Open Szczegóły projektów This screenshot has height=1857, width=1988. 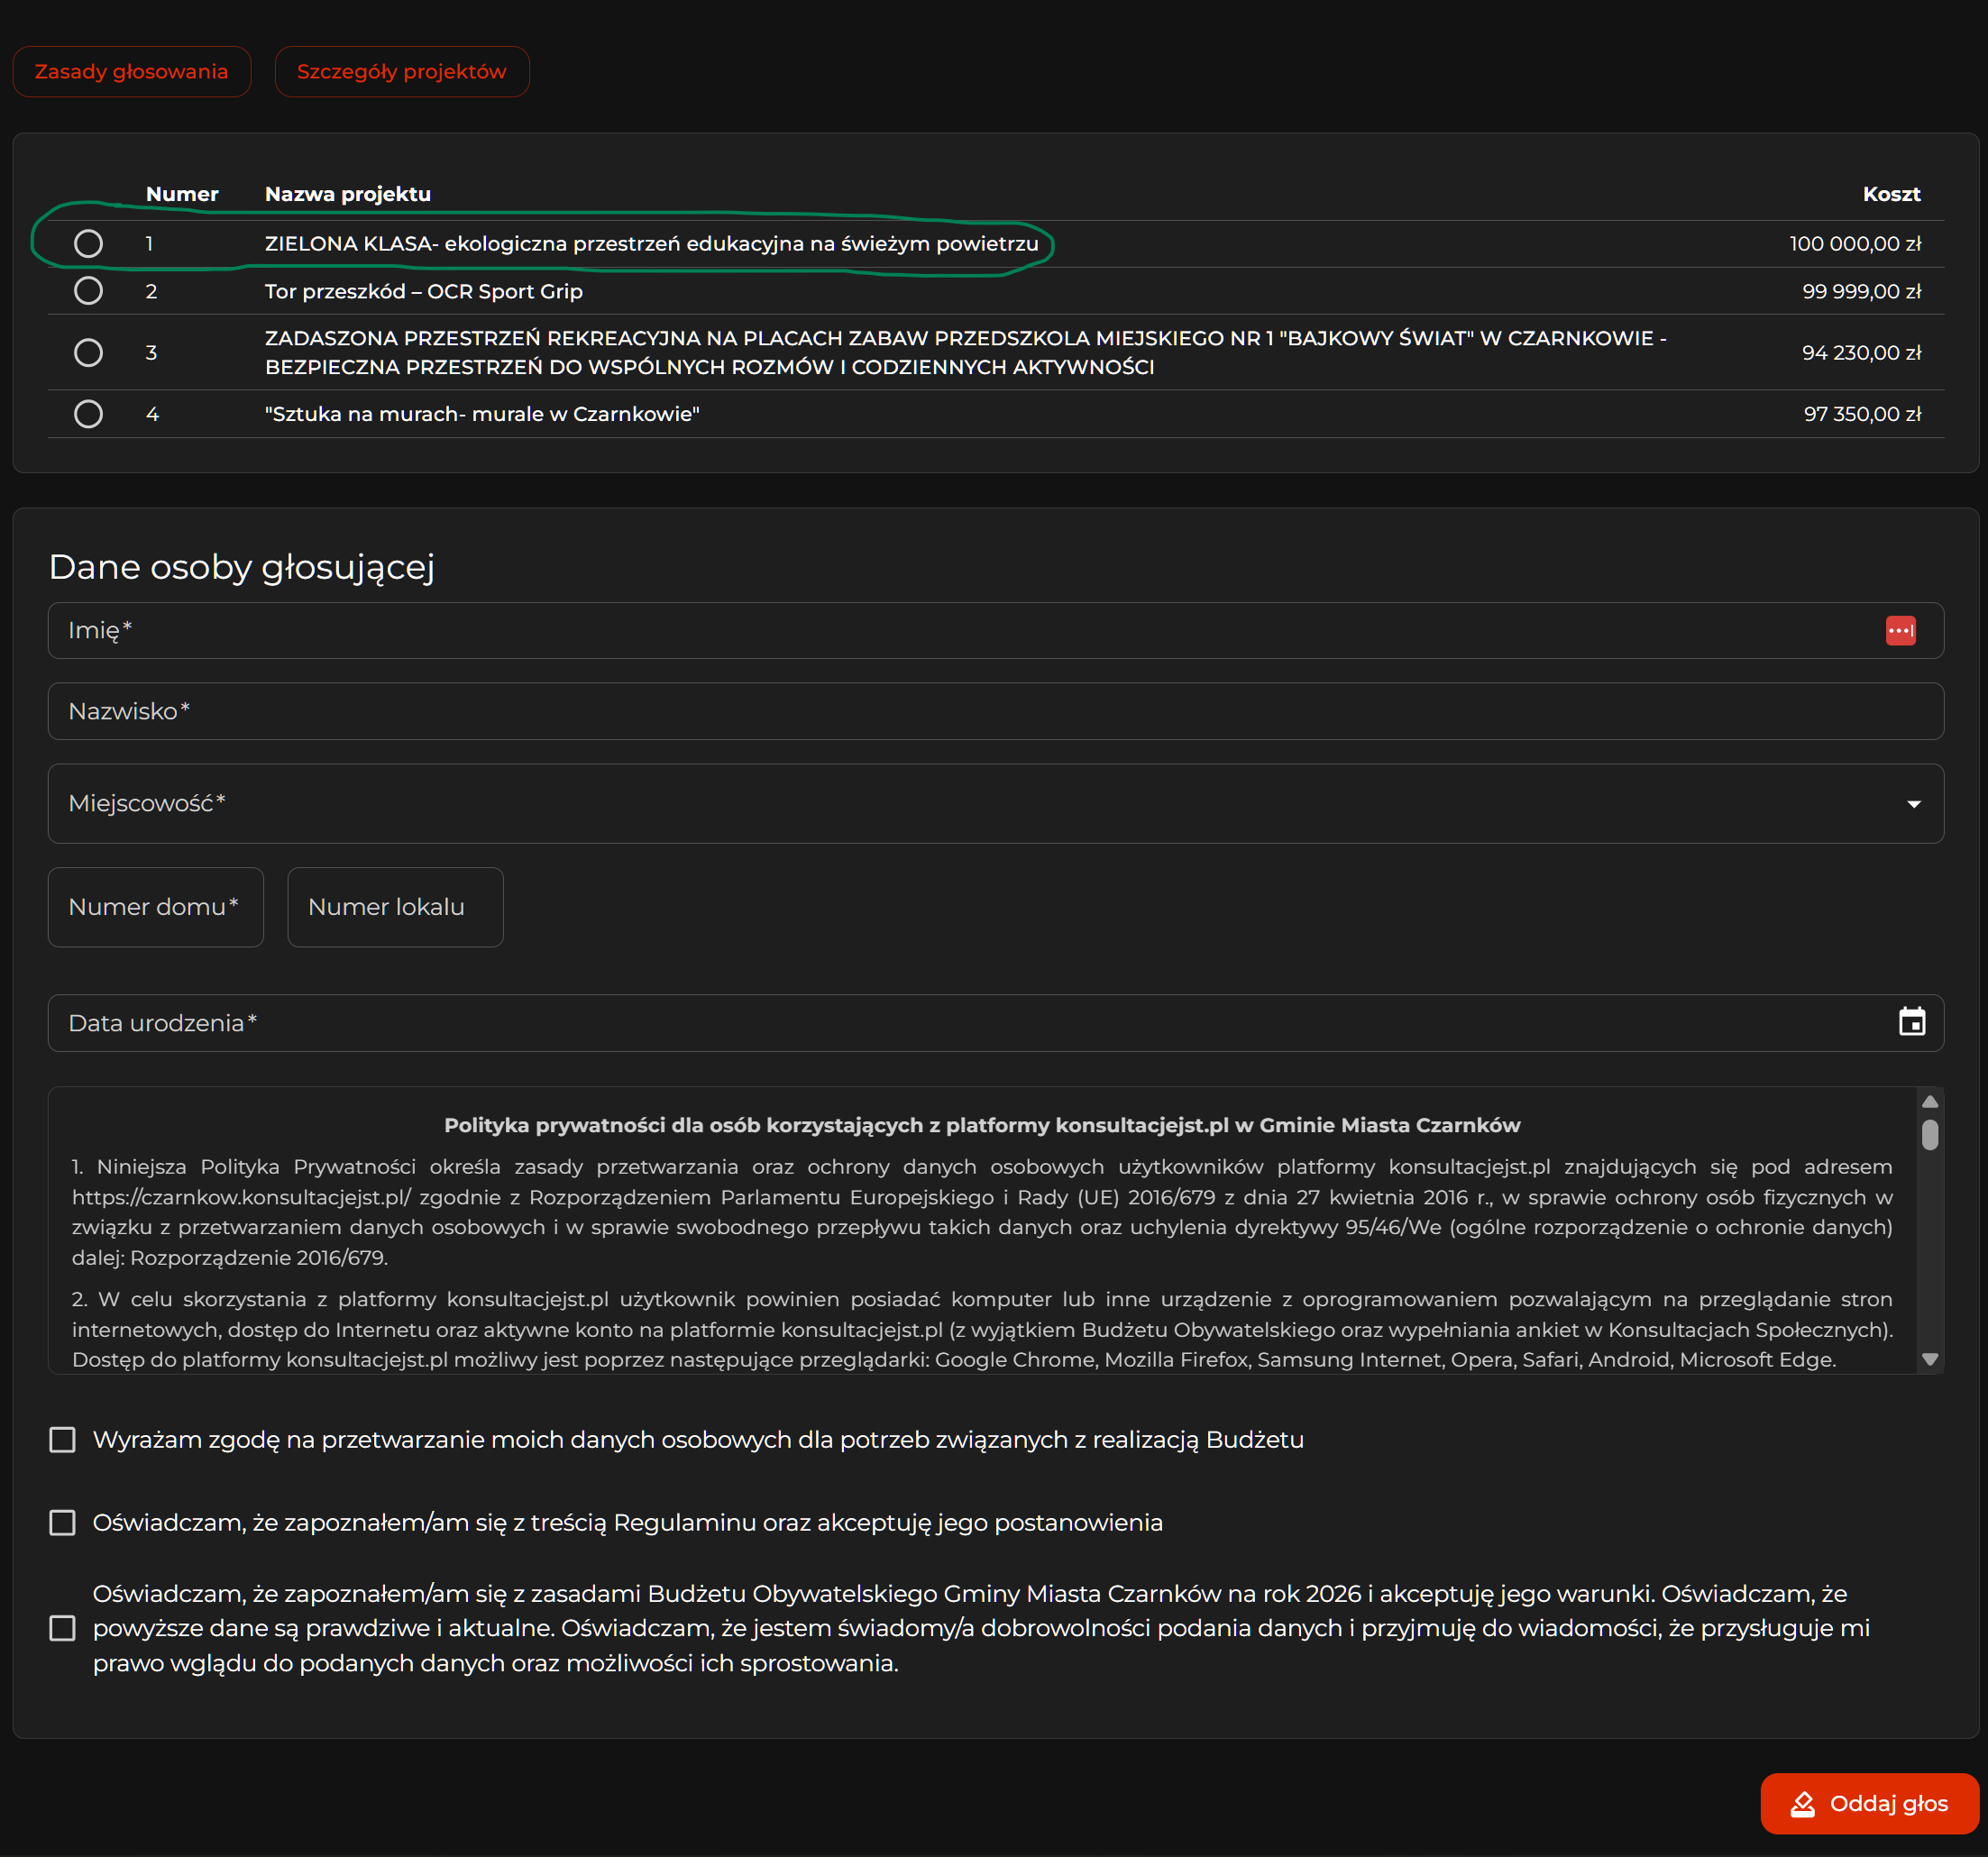402,72
